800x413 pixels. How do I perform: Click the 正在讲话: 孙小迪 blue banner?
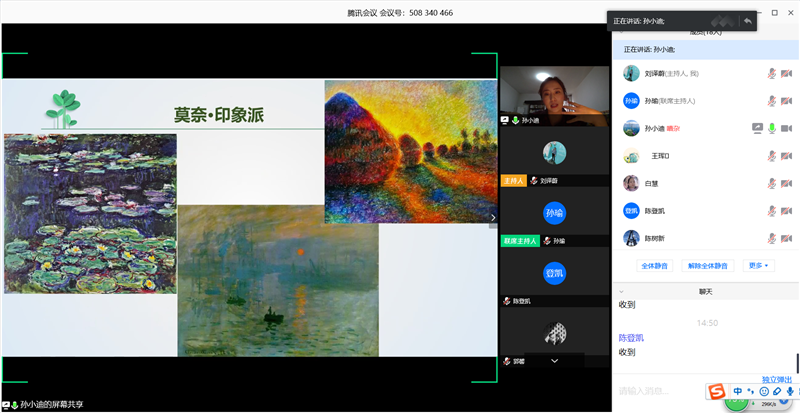tap(706, 50)
